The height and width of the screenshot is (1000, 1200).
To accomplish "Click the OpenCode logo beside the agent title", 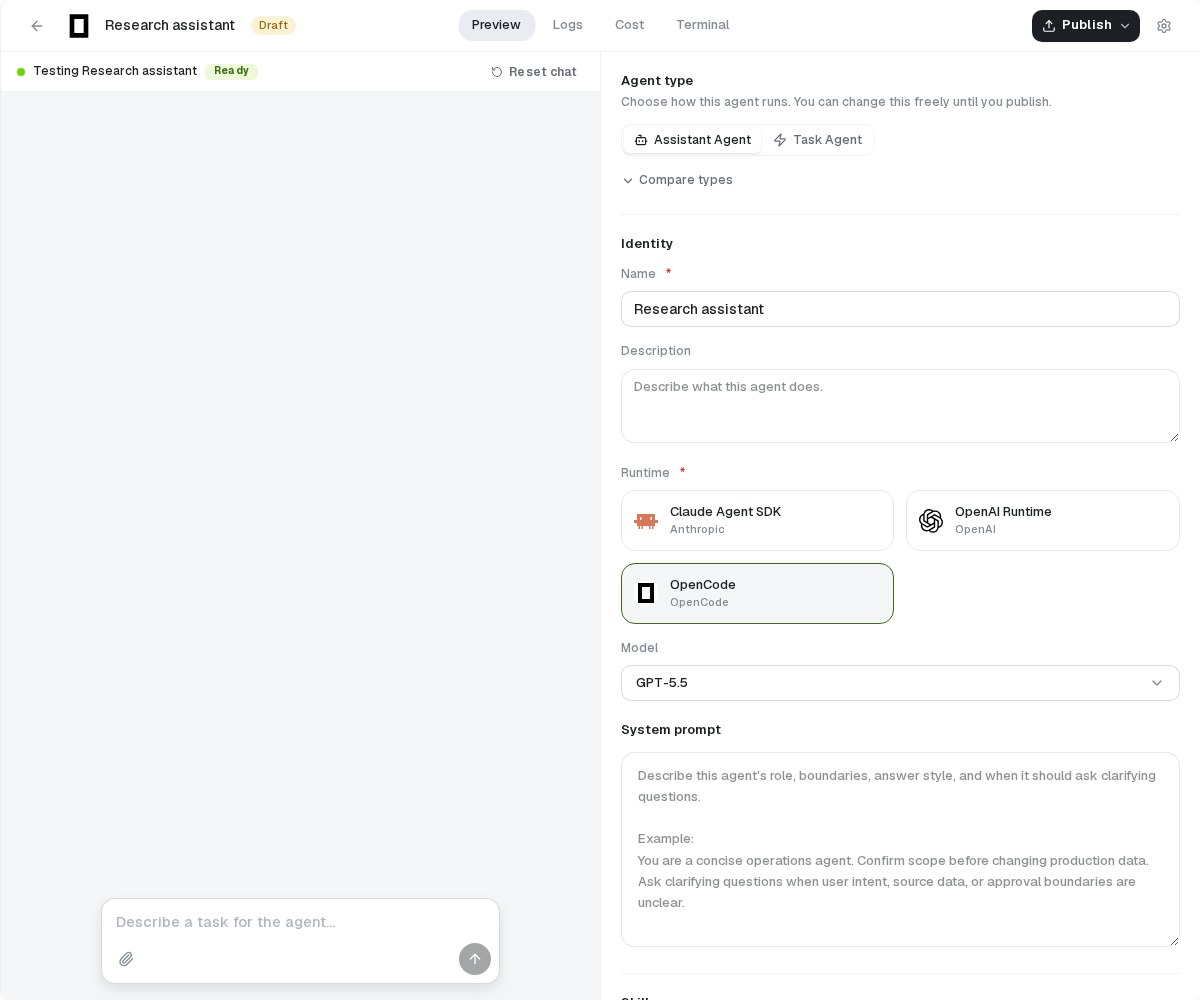I will [79, 26].
